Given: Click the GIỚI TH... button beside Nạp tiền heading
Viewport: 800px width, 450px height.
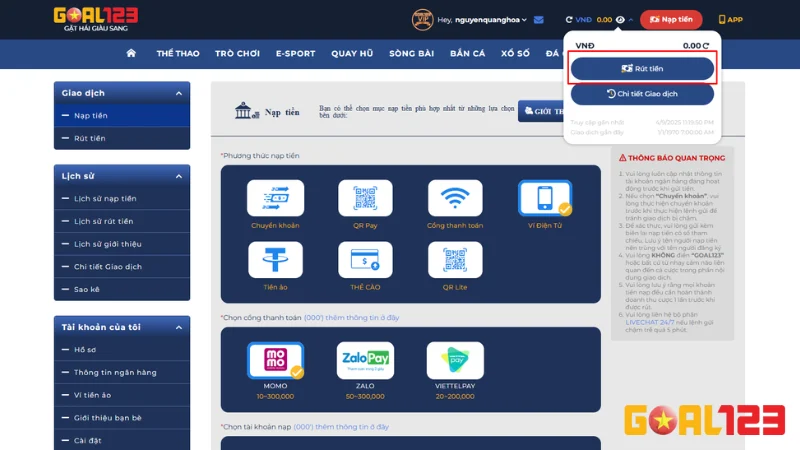Looking at the screenshot, I should click(541, 111).
